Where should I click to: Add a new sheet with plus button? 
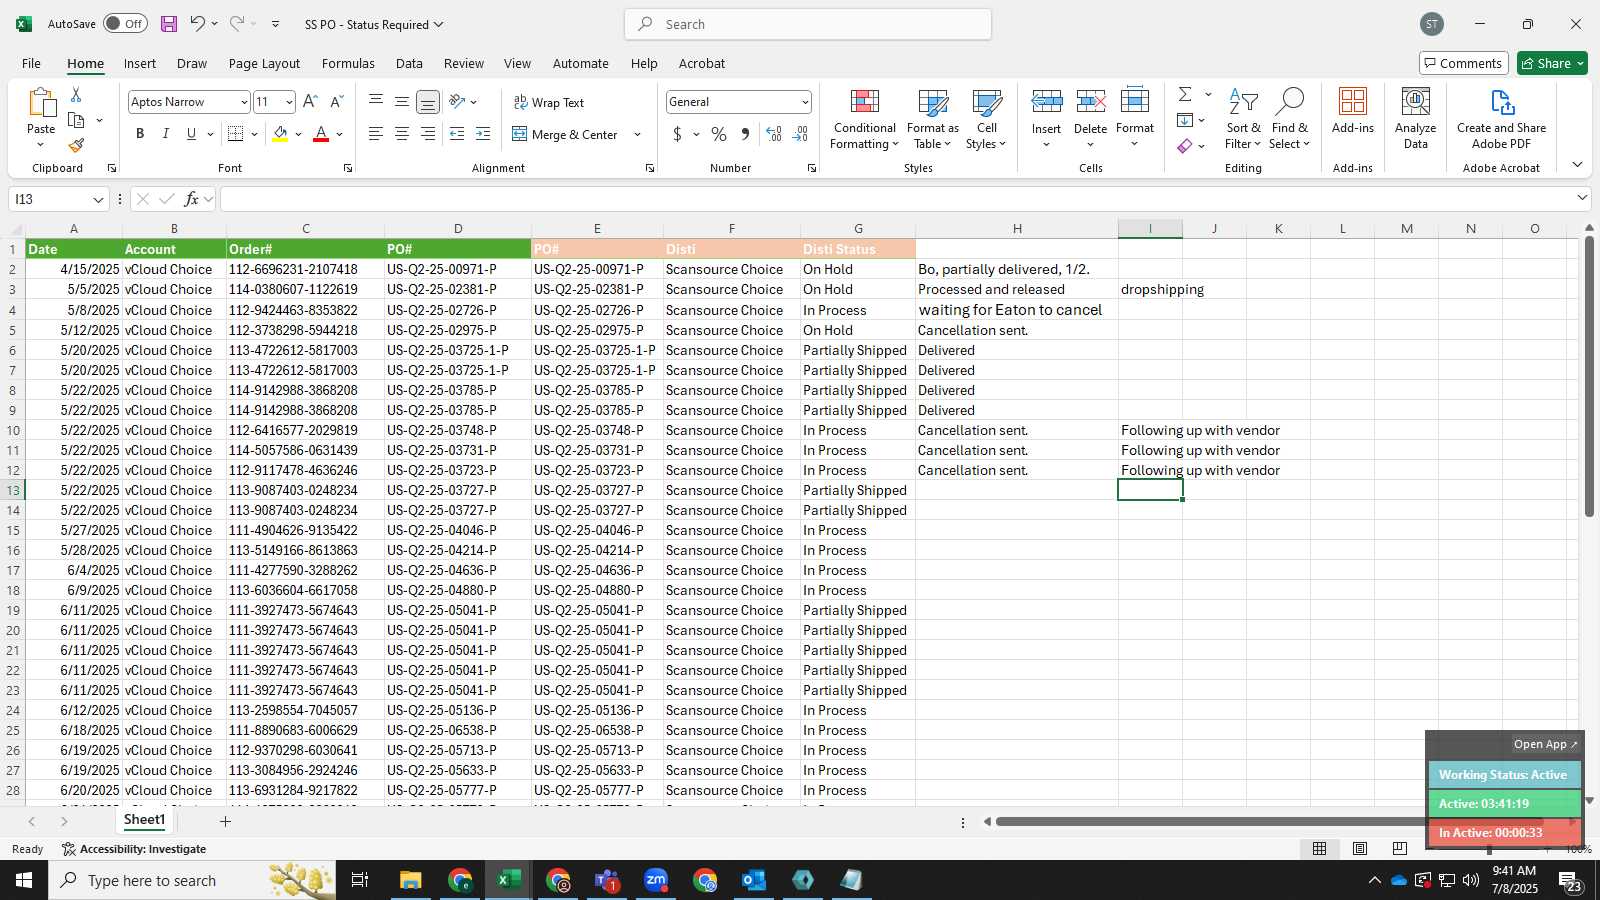pos(225,821)
